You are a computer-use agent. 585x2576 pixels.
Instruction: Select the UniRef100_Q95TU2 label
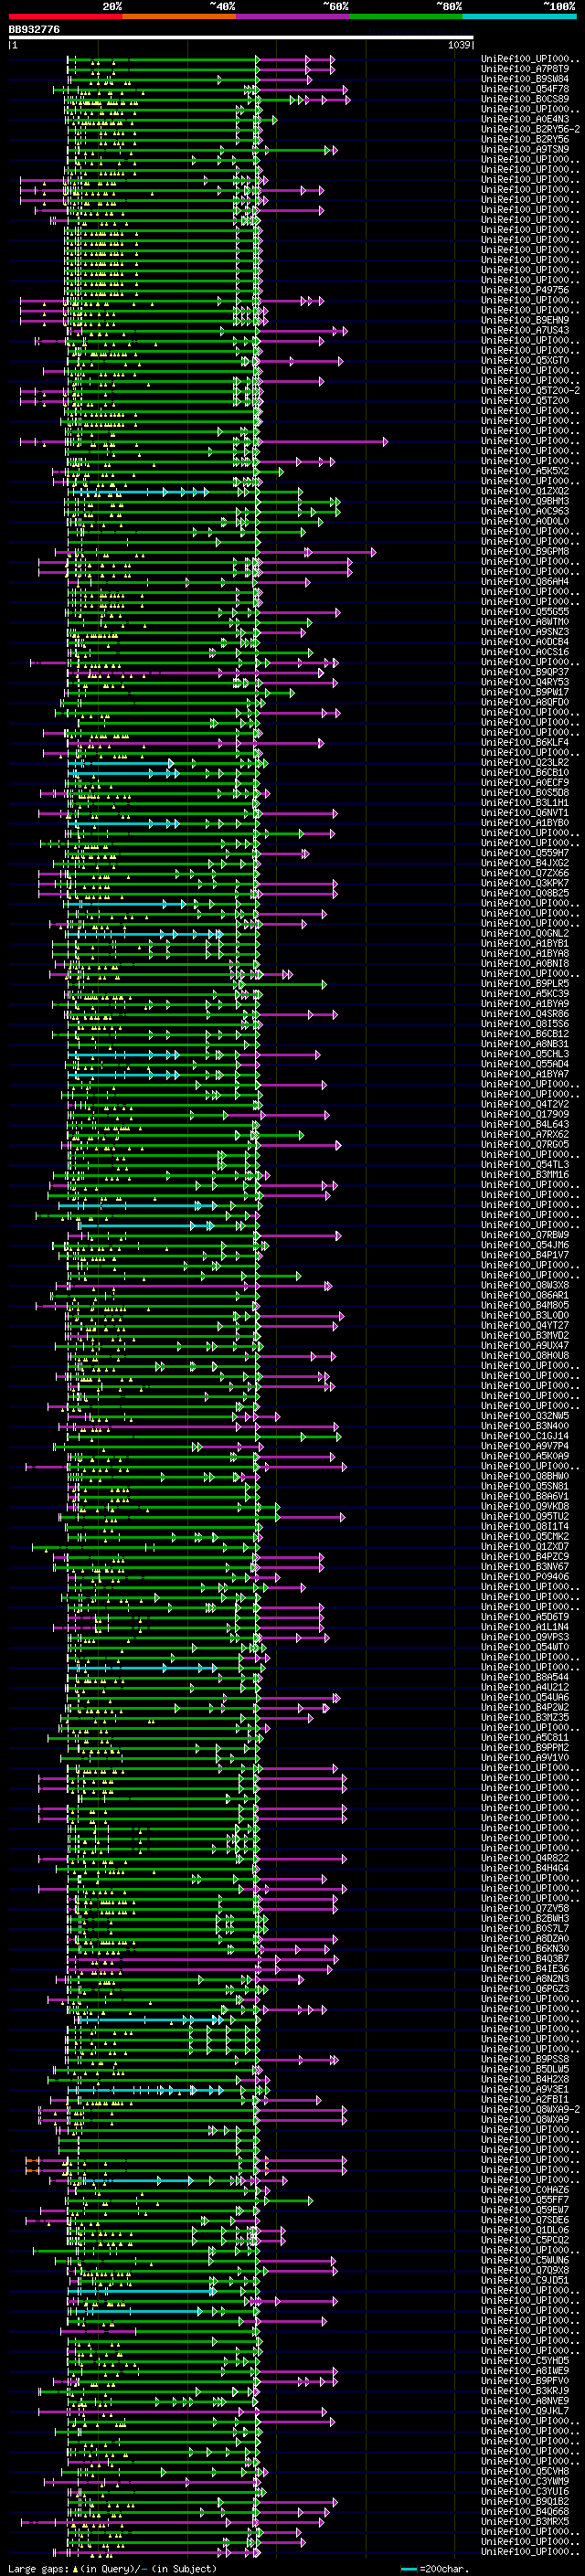point(525,1516)
